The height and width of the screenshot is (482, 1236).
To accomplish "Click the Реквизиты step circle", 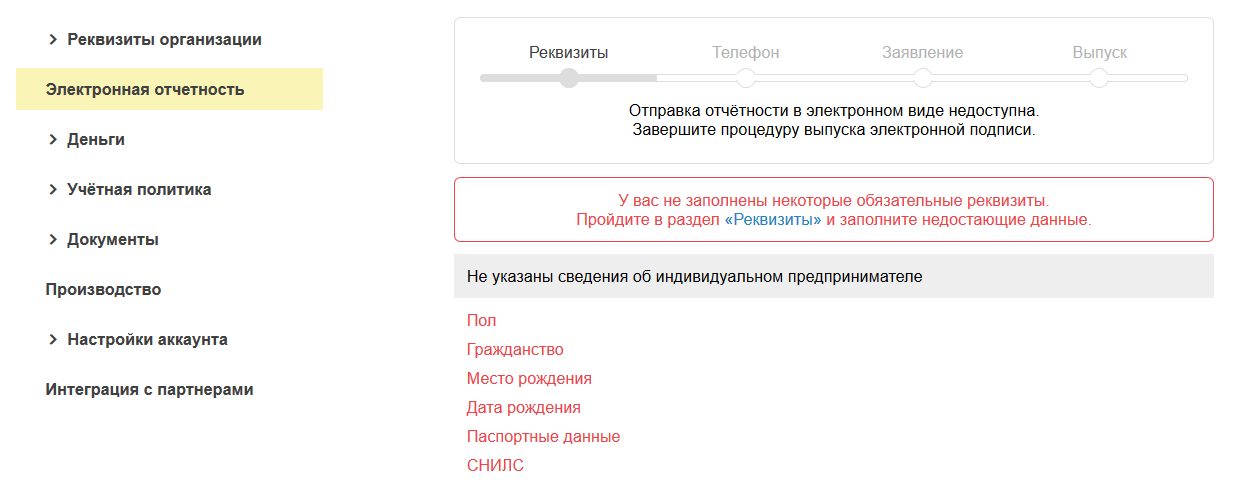I will 569,78.
